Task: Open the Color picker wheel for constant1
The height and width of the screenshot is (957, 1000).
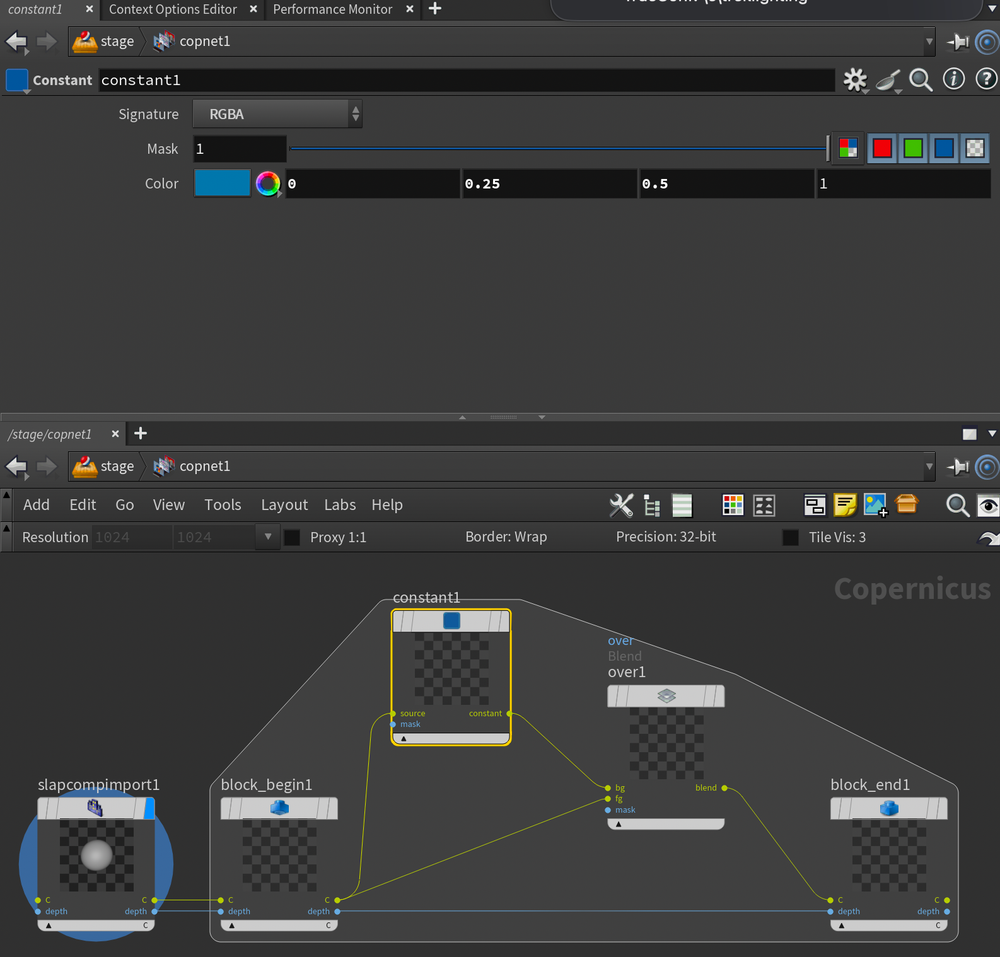Action: (x=266, y=183)
